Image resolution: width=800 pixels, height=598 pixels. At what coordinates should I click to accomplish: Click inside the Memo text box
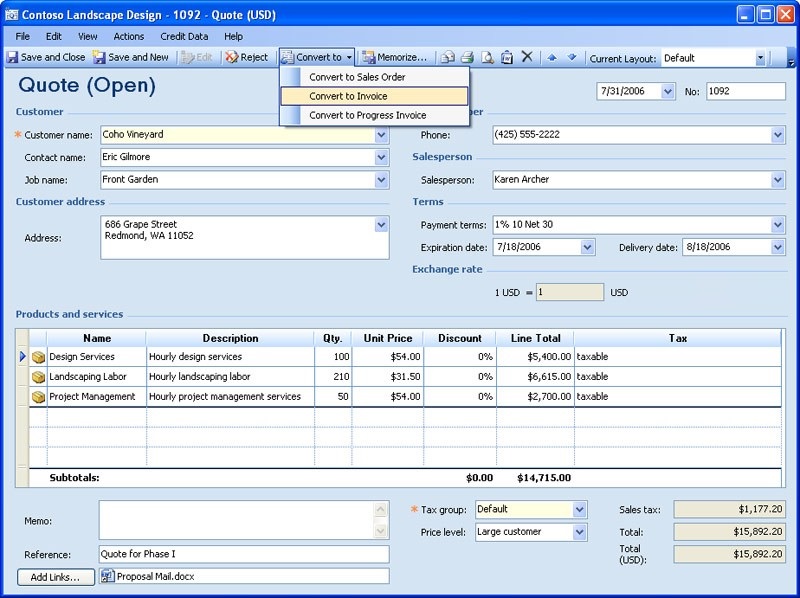237,520
